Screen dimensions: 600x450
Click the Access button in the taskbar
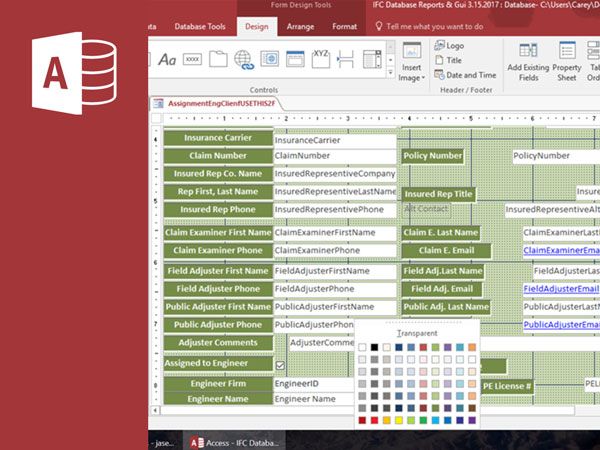pos(238,441)
